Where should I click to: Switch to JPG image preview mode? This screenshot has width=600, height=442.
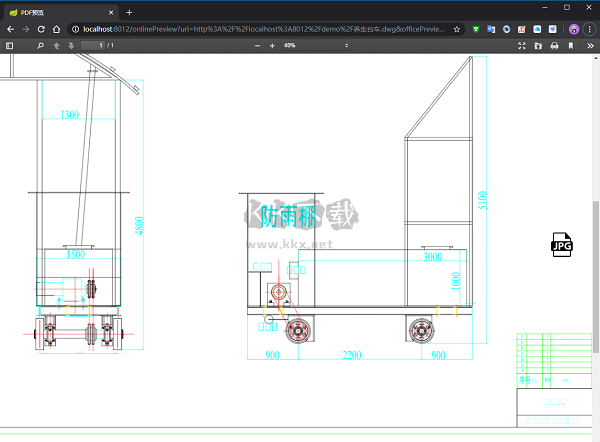tap(562, 245)
